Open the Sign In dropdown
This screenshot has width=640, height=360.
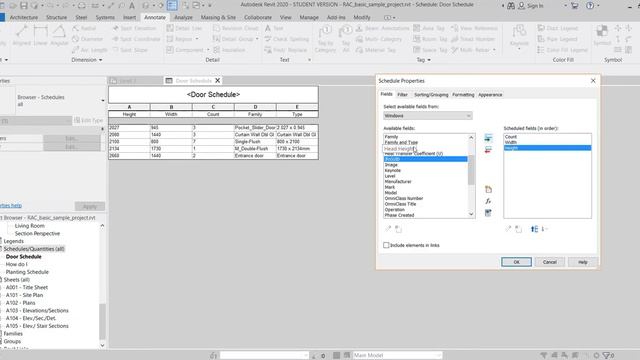pos(565,6)
